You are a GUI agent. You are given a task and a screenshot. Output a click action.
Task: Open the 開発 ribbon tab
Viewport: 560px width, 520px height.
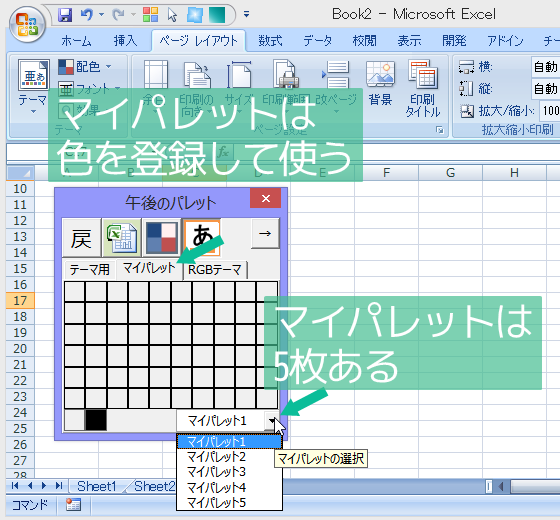click(454, 40)
